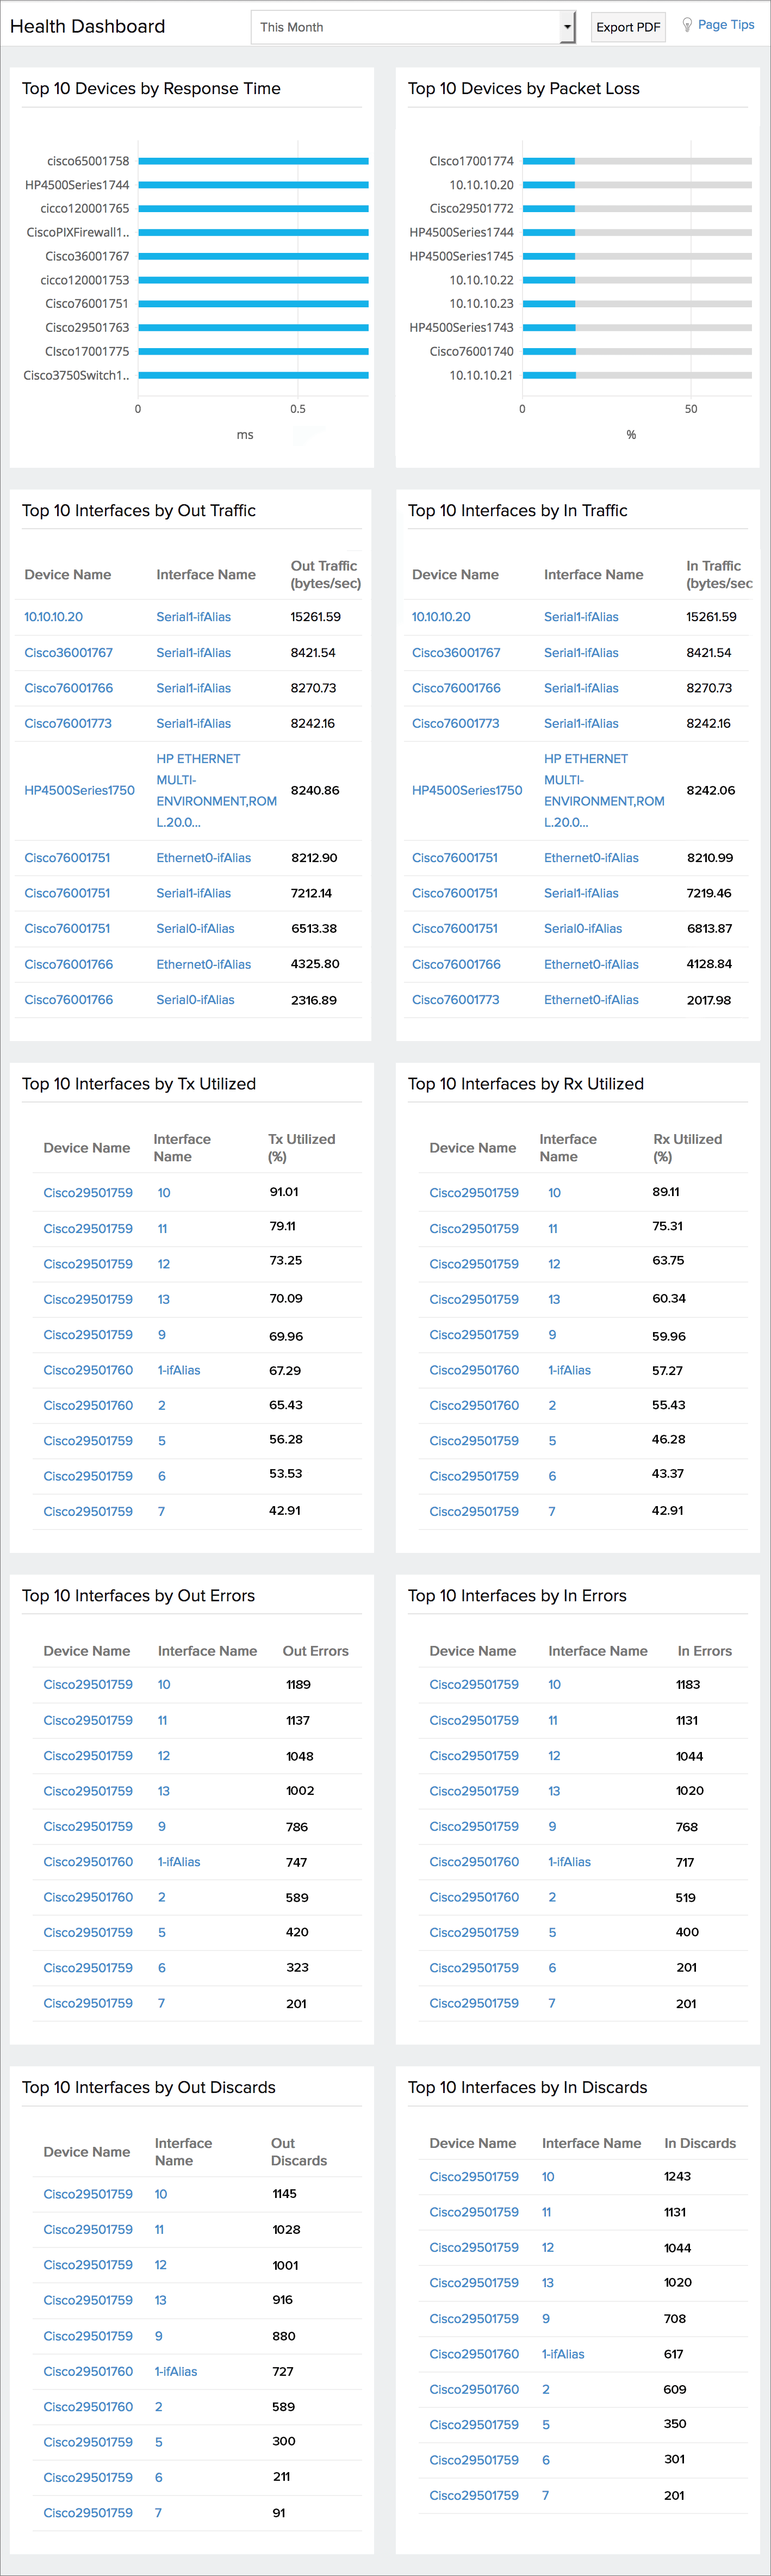Open 1-ifAlias interface in Out Discards table
Image resolution: width=771 pixels, height=2576 pixels.
[x=176, y=2371]
